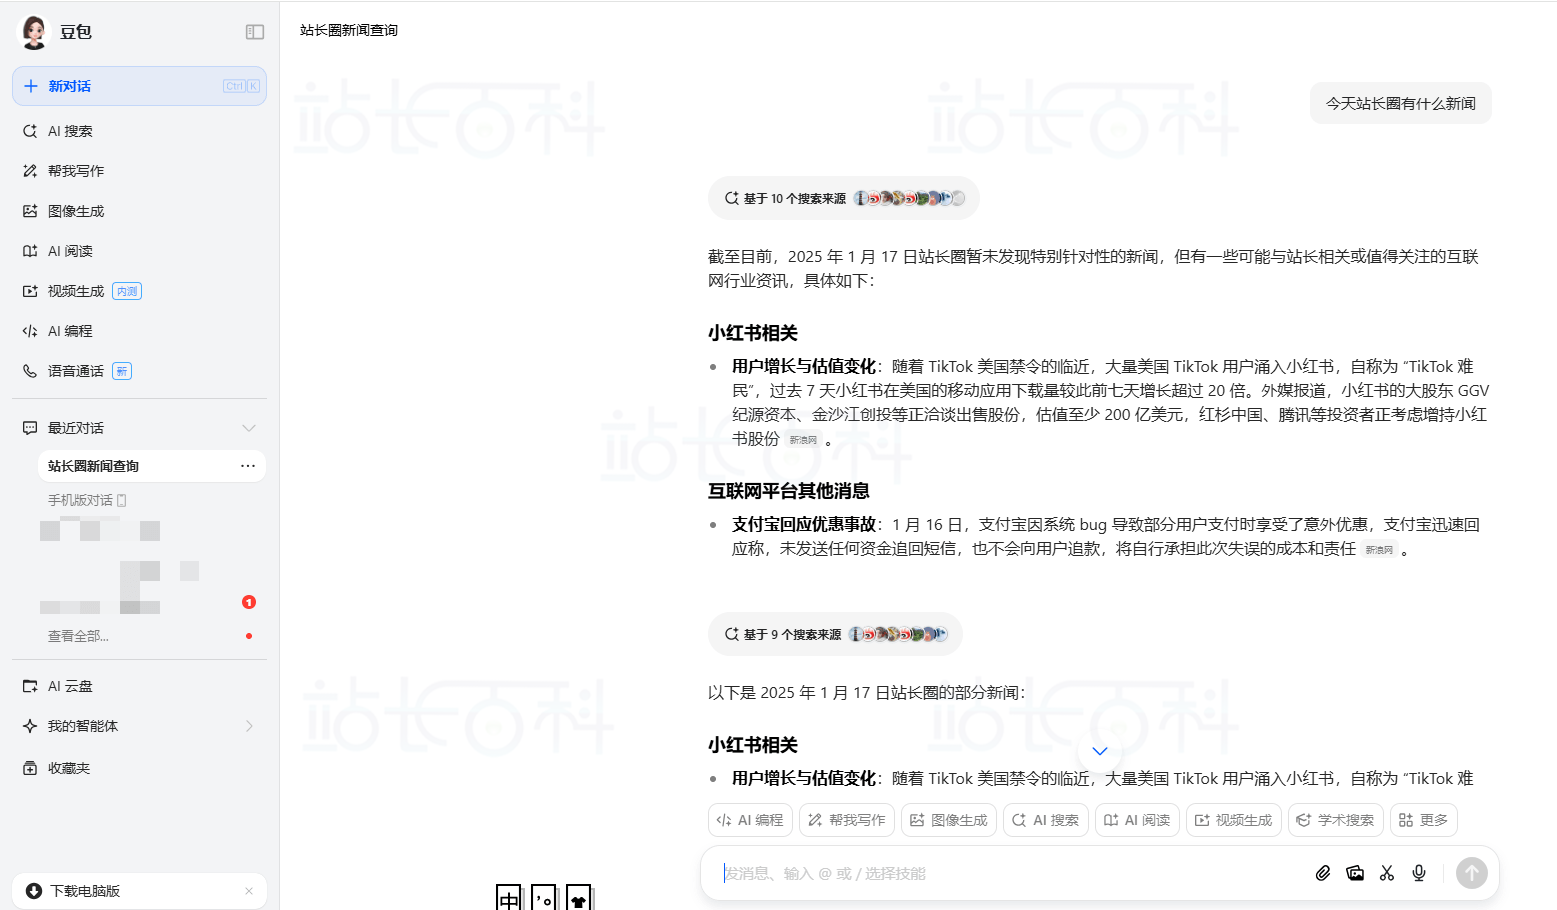Start a new chat with 新对话
Screen dimensions: 1557x910
[139, 86]
